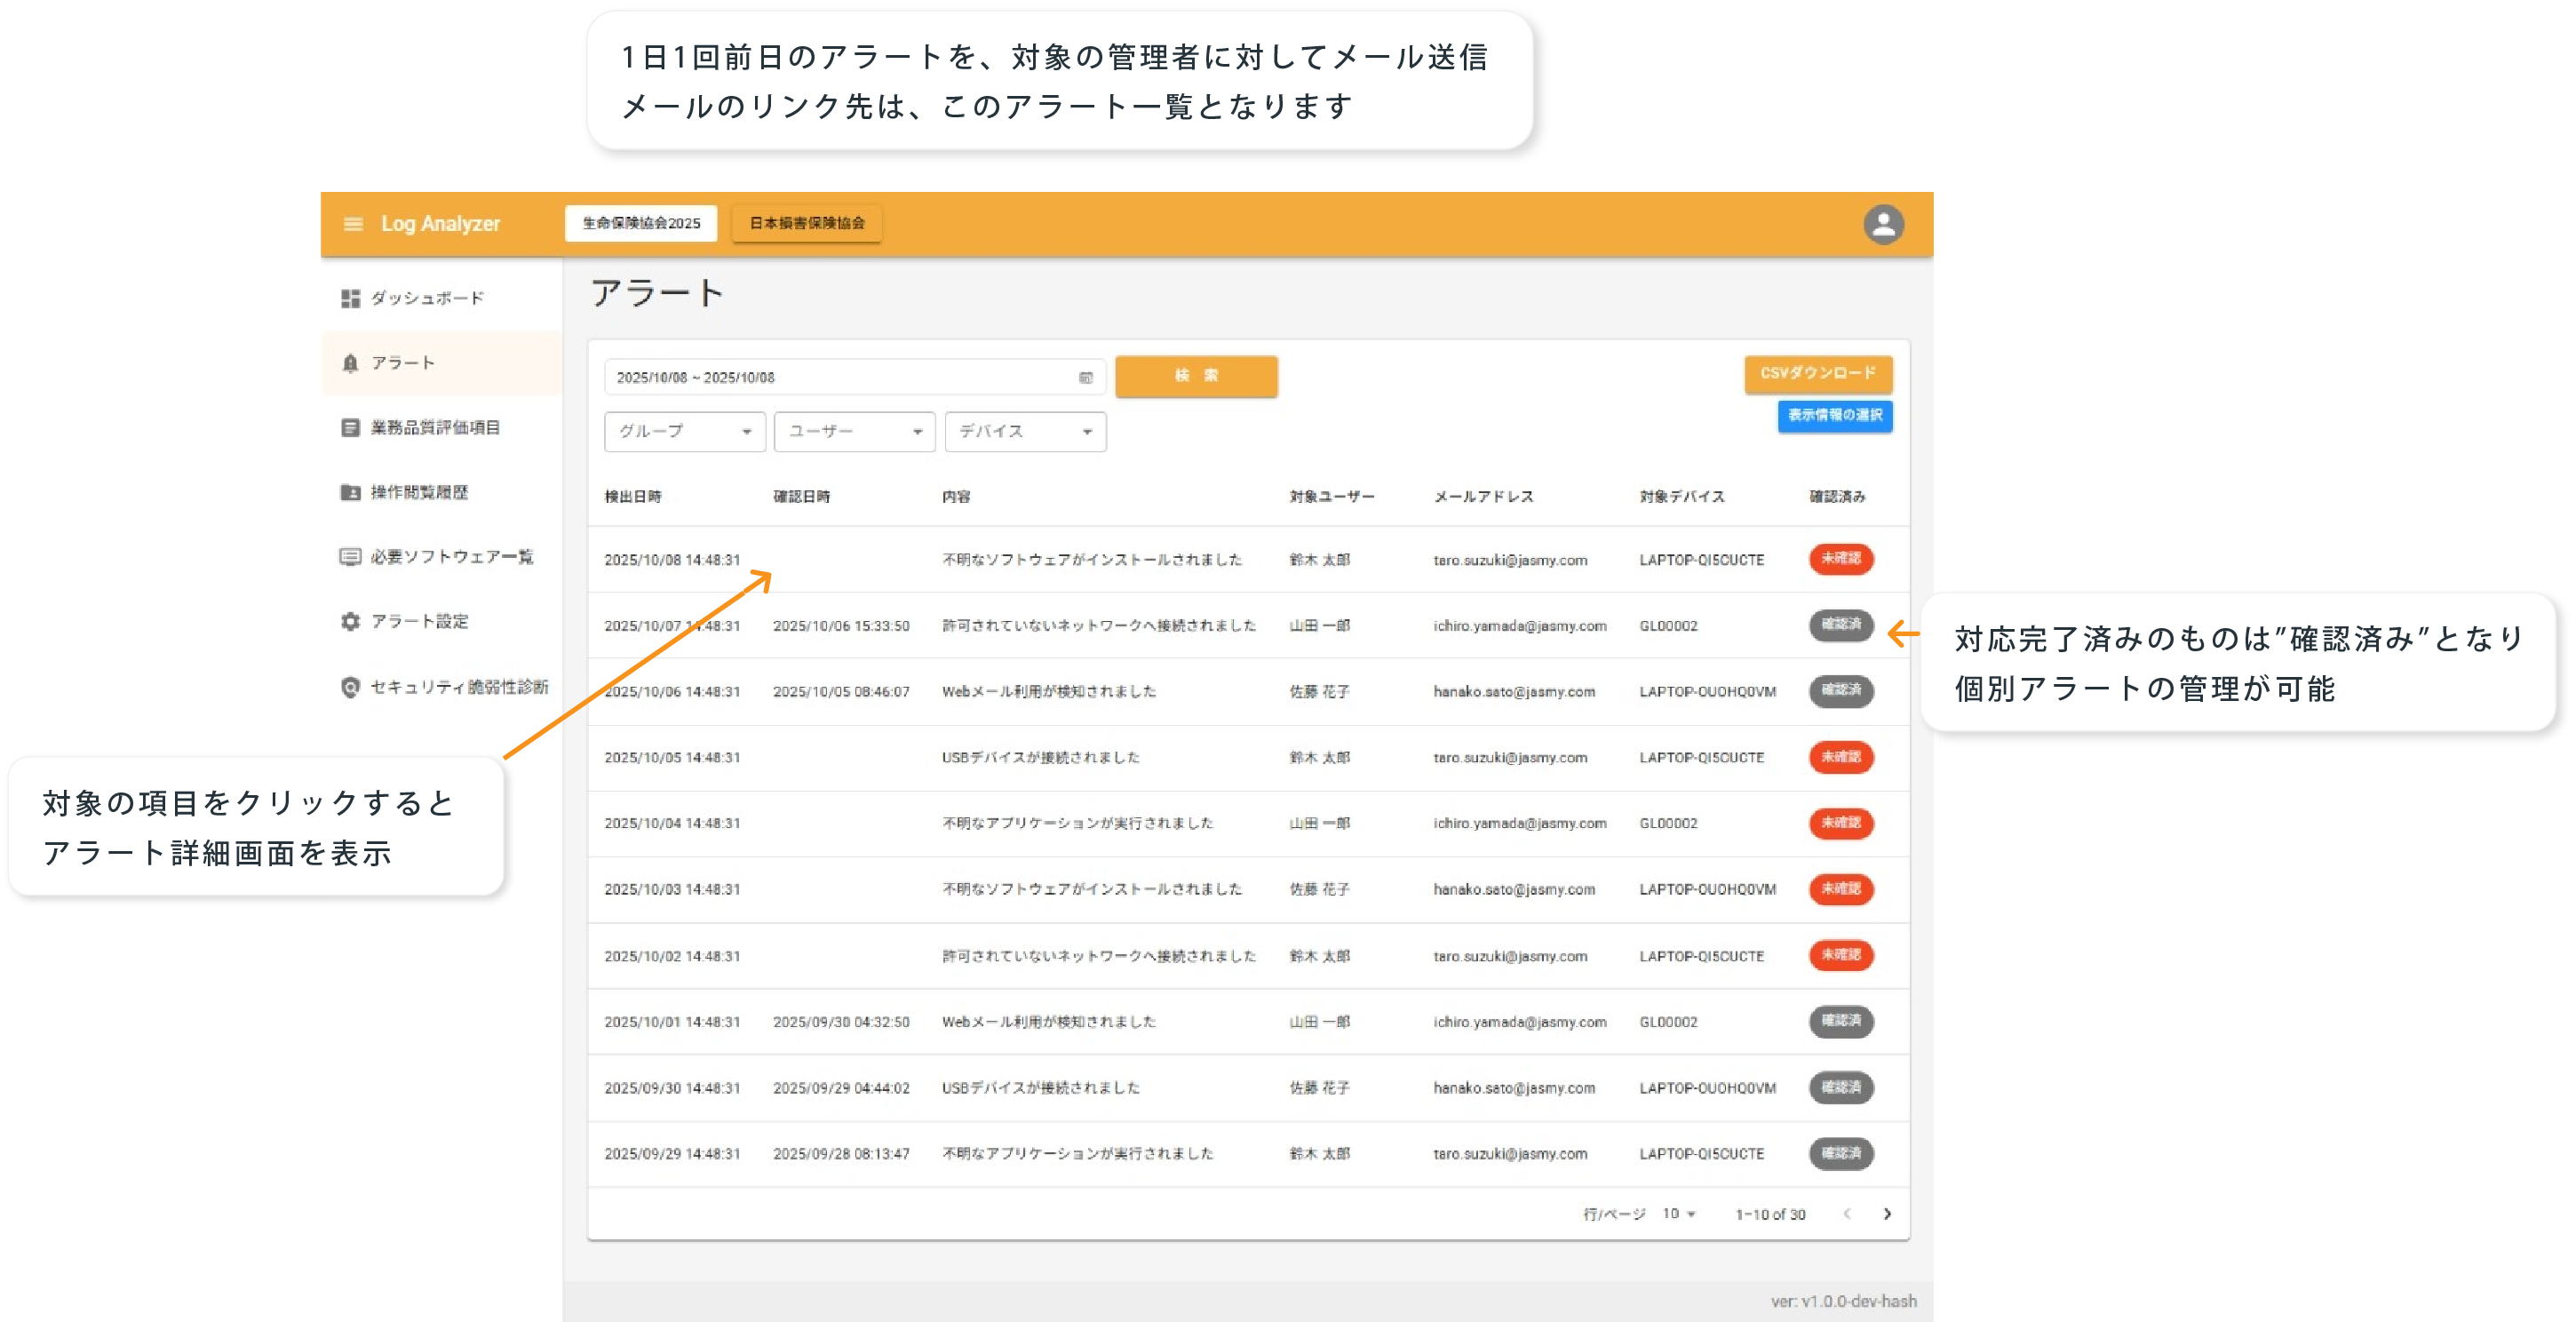Go to アラート設定 gear item
2576x1322 pixels.
419,621
